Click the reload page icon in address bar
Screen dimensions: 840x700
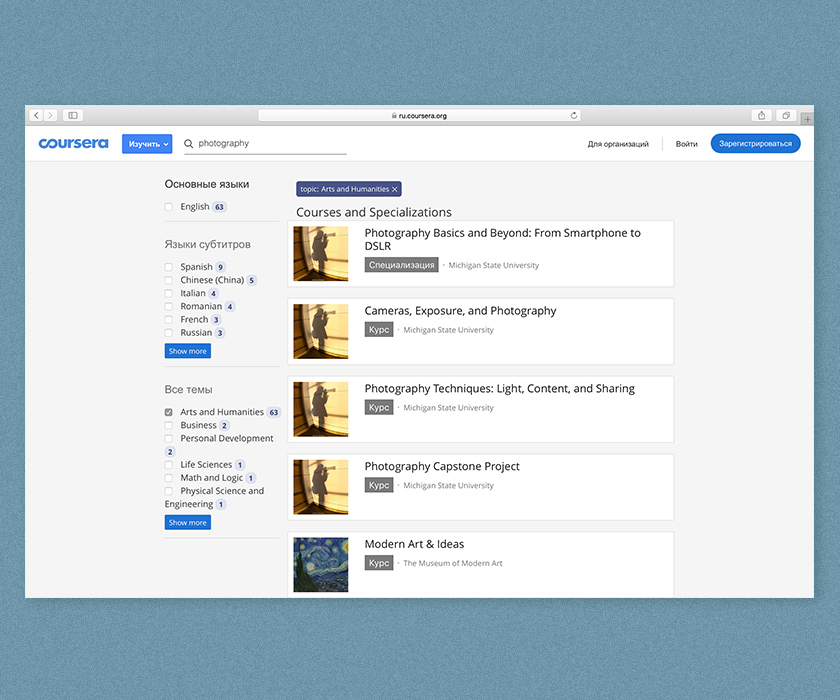pyautogui.click(x=574, y=116)
